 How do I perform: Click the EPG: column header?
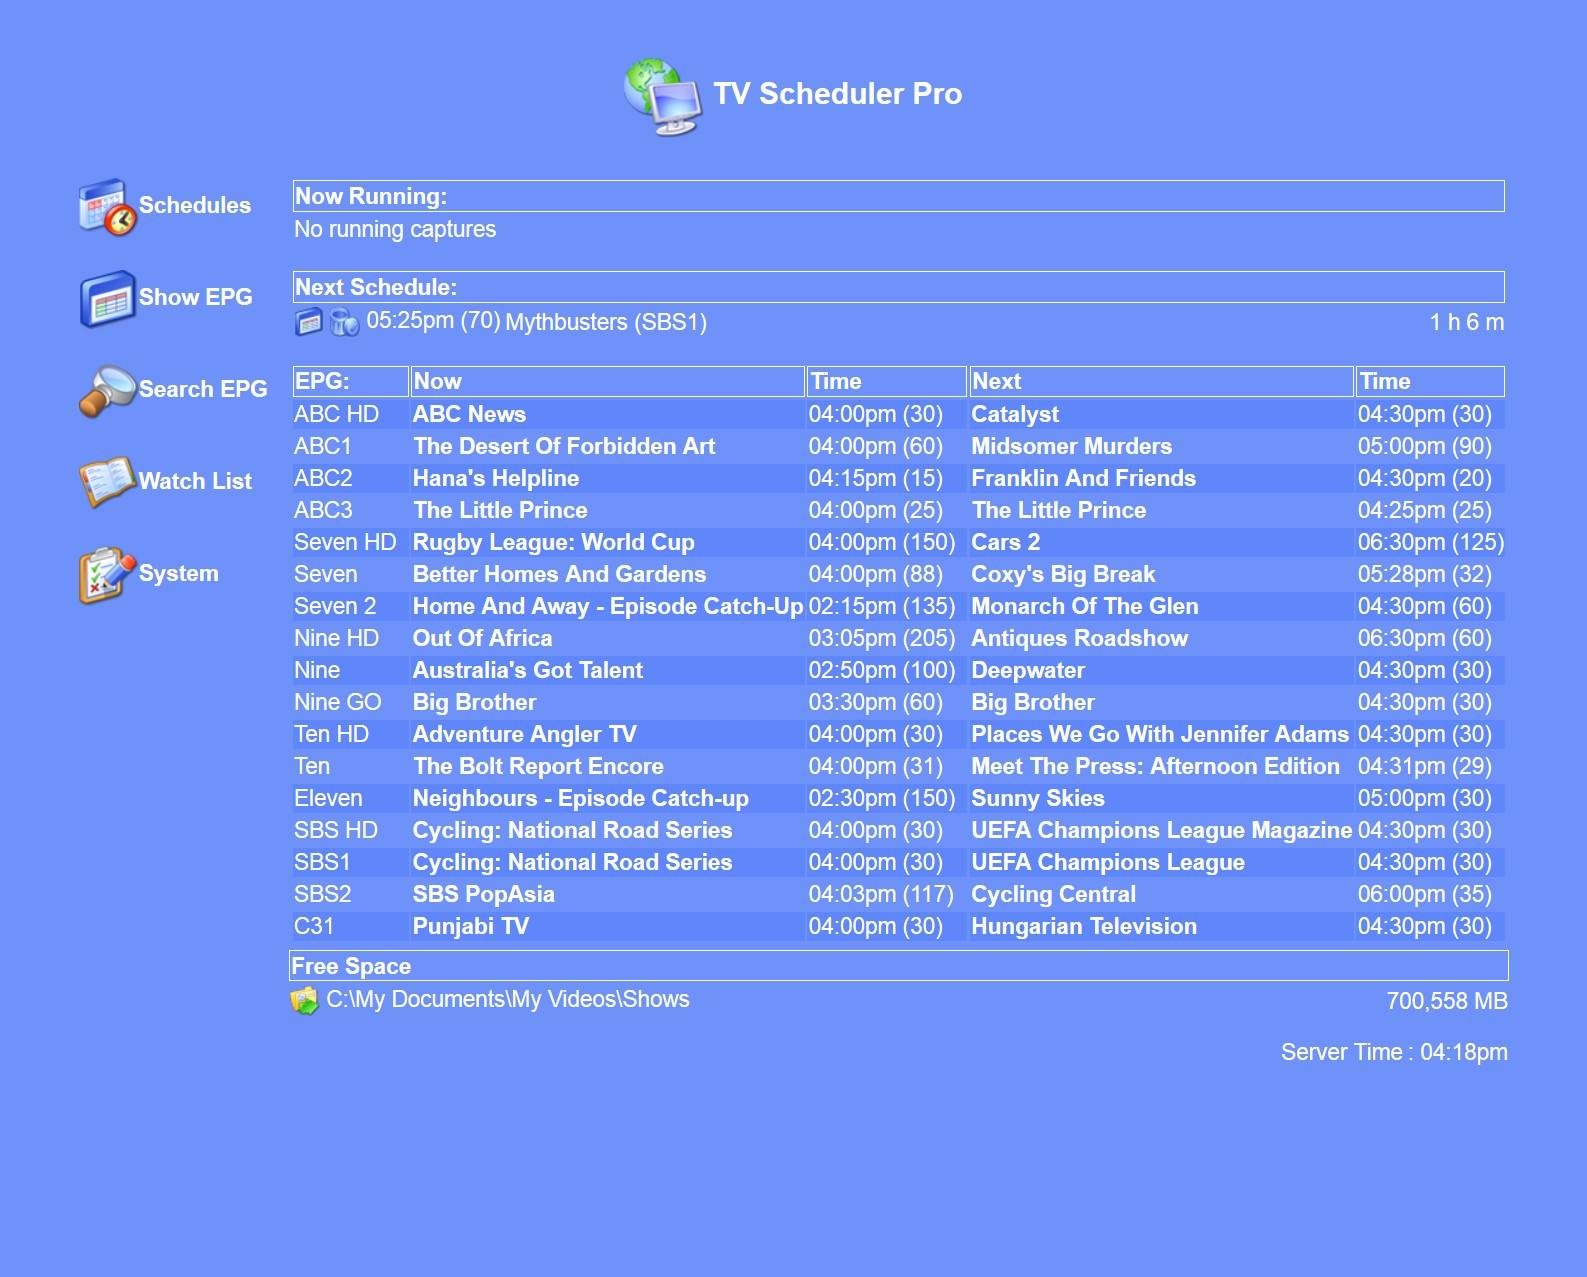pyautogui.click(x=350, y=381)
